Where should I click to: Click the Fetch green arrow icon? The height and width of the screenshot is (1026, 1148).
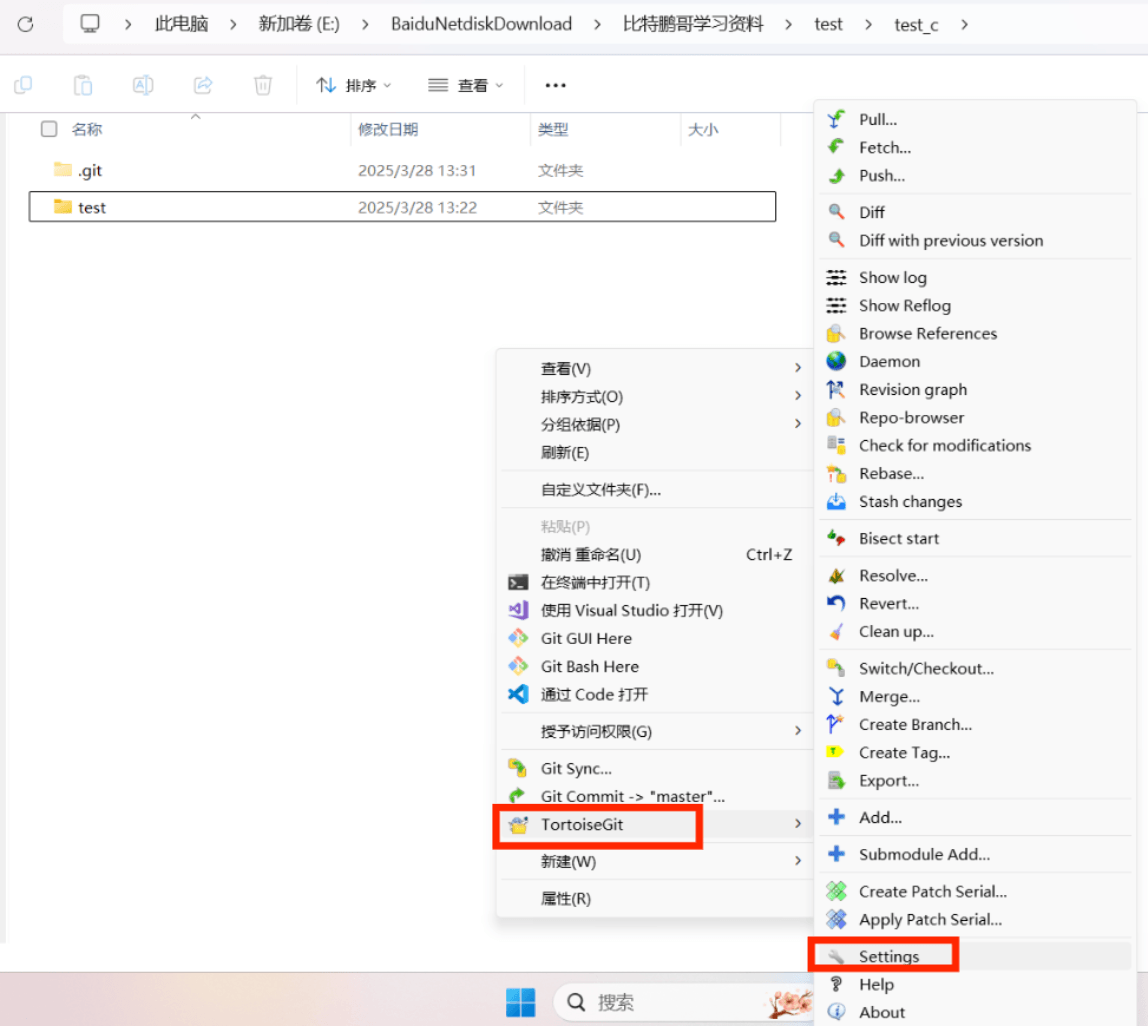coord(836,147)
